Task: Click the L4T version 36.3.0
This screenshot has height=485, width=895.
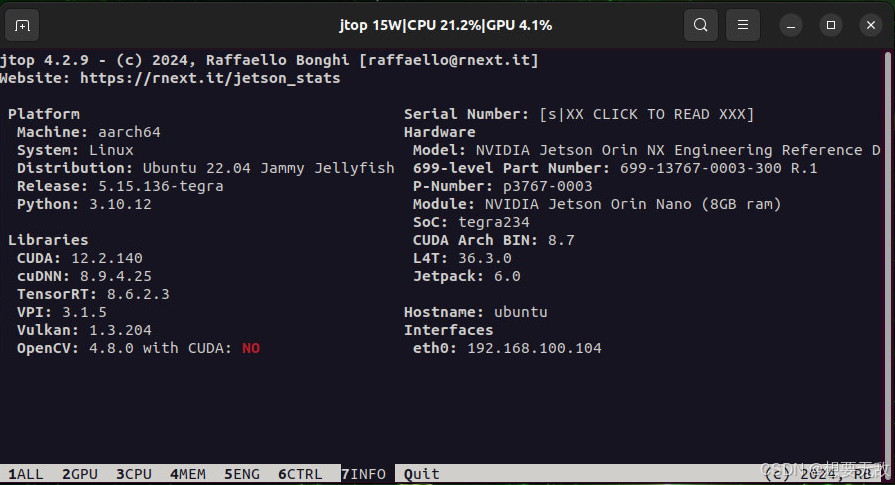Action: [485, 258]
